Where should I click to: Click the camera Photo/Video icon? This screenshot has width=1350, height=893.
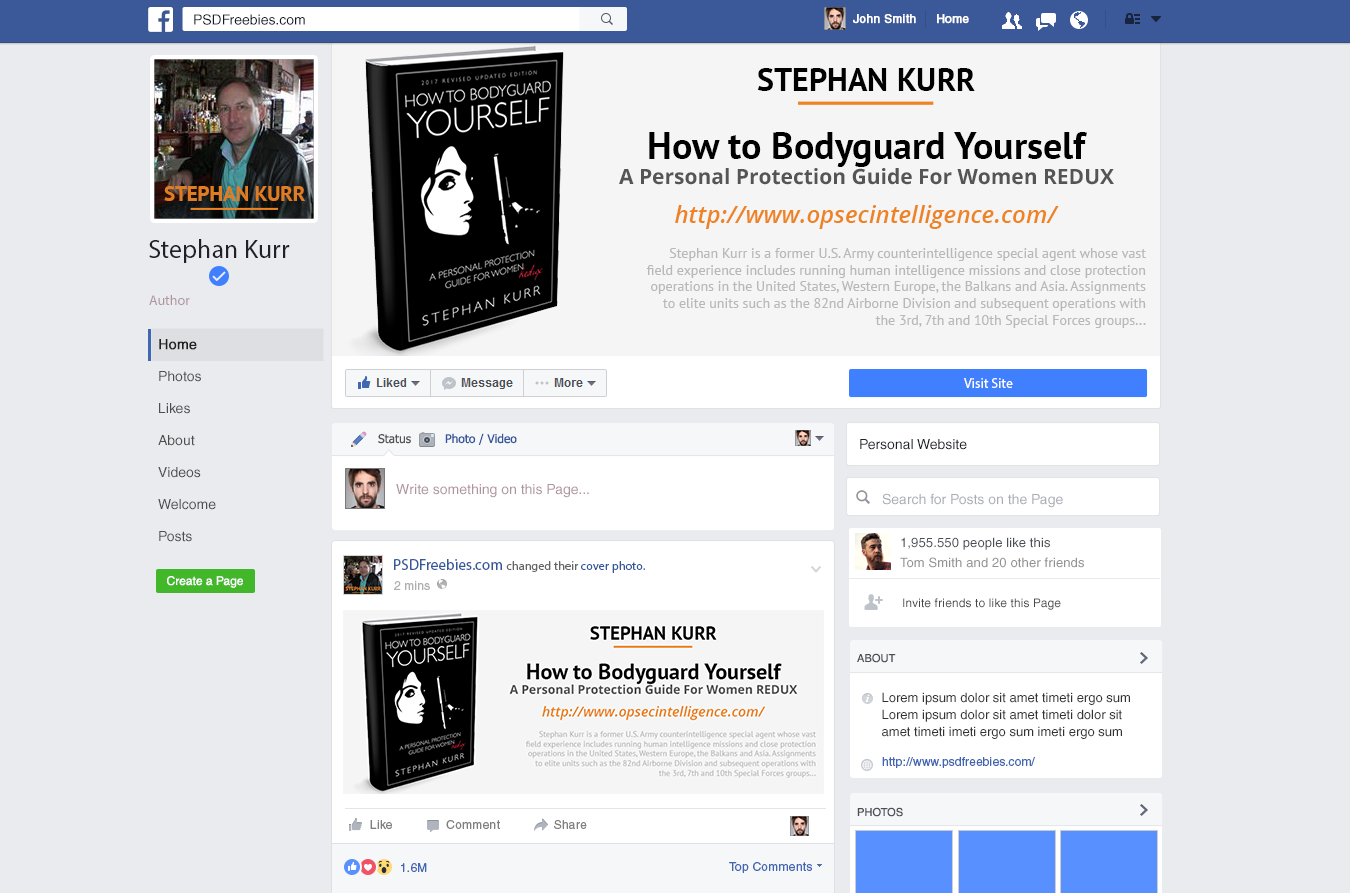(427, 438)
